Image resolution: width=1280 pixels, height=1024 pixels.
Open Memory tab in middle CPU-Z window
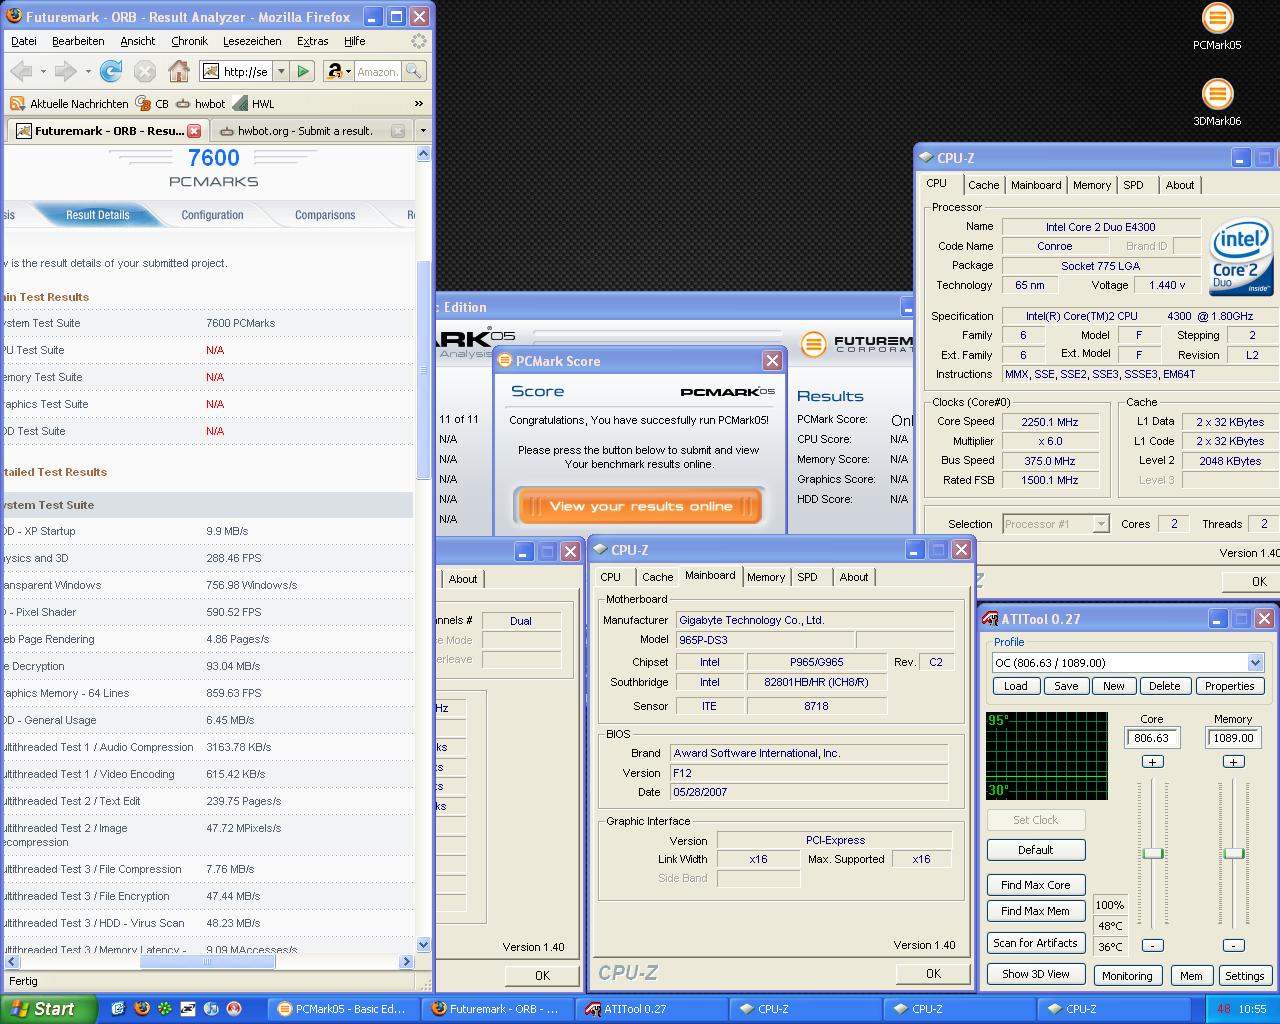click(x=766, y=577)
